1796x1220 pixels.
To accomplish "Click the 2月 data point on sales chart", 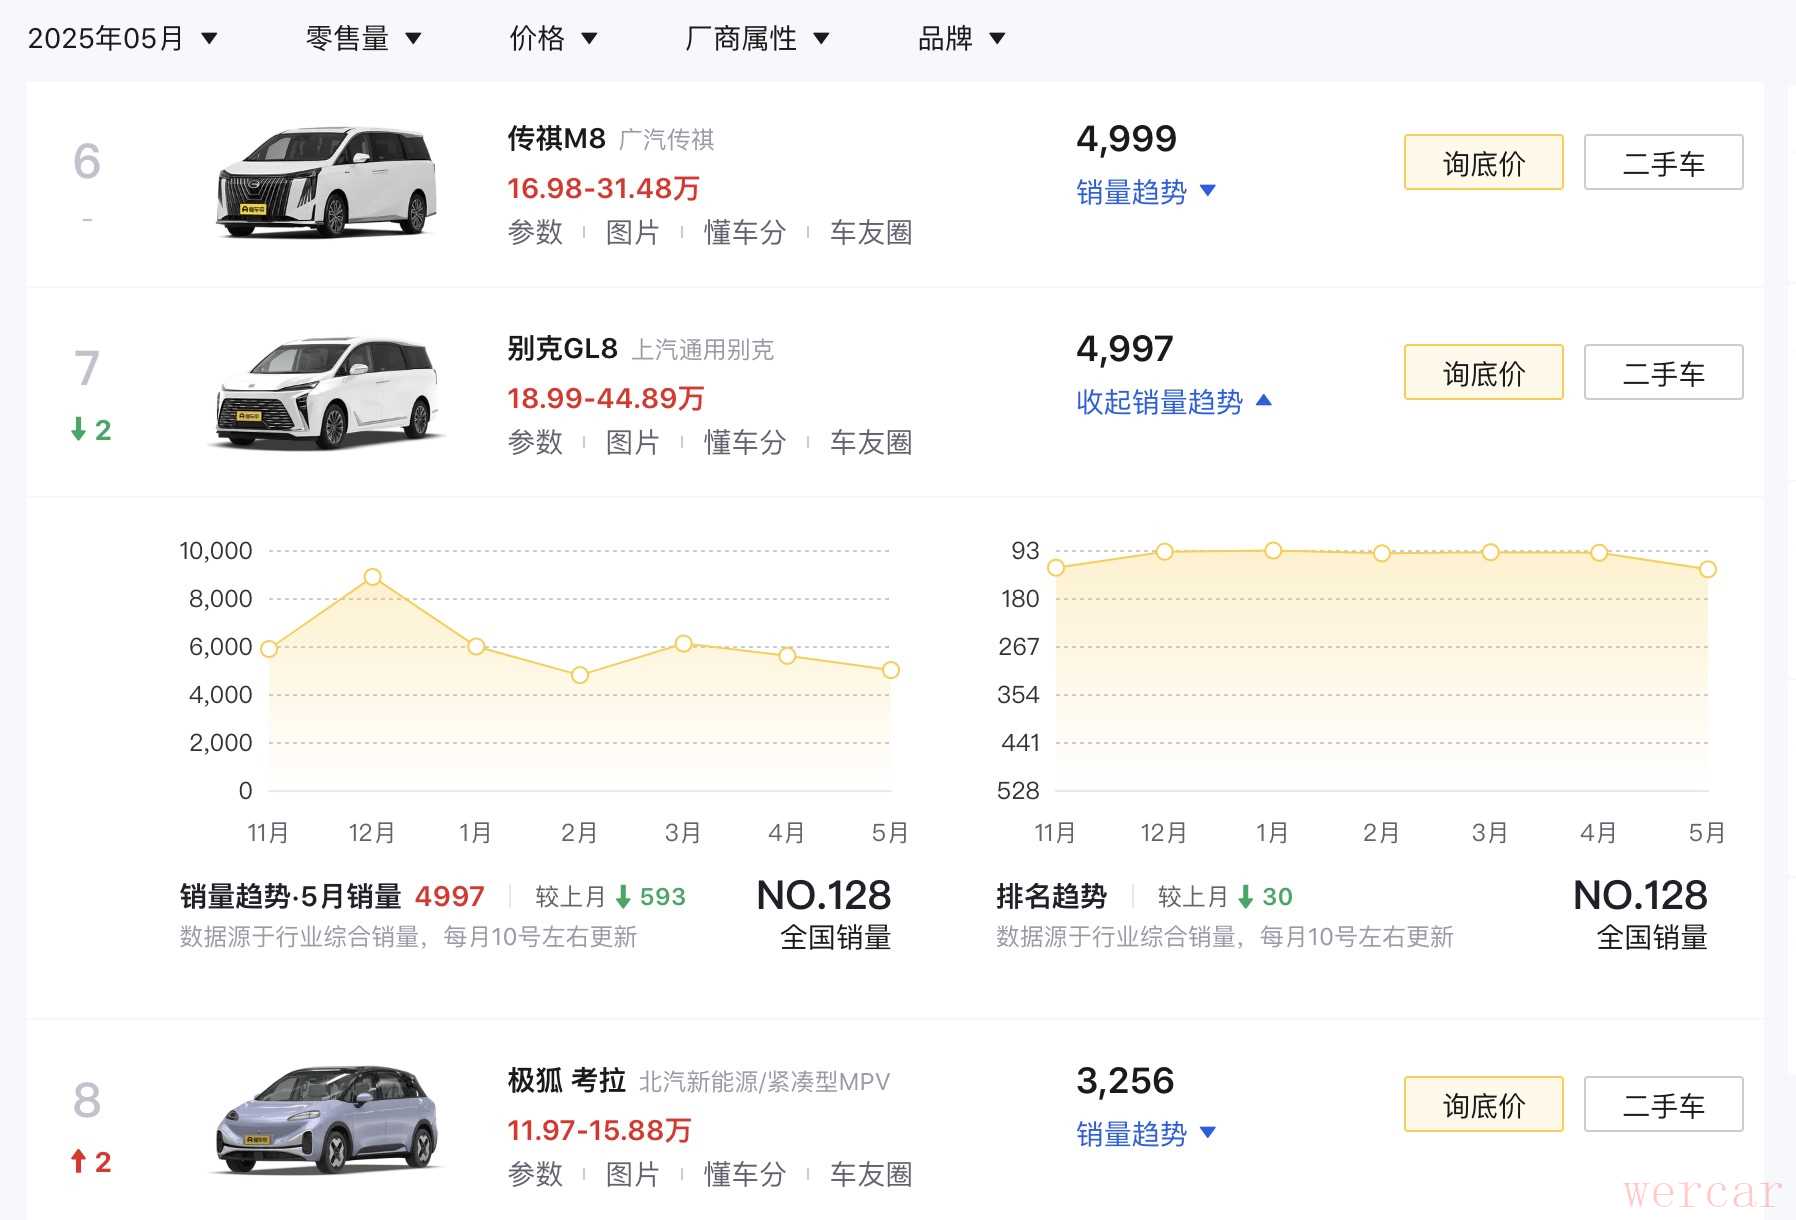I will [580, 675].
